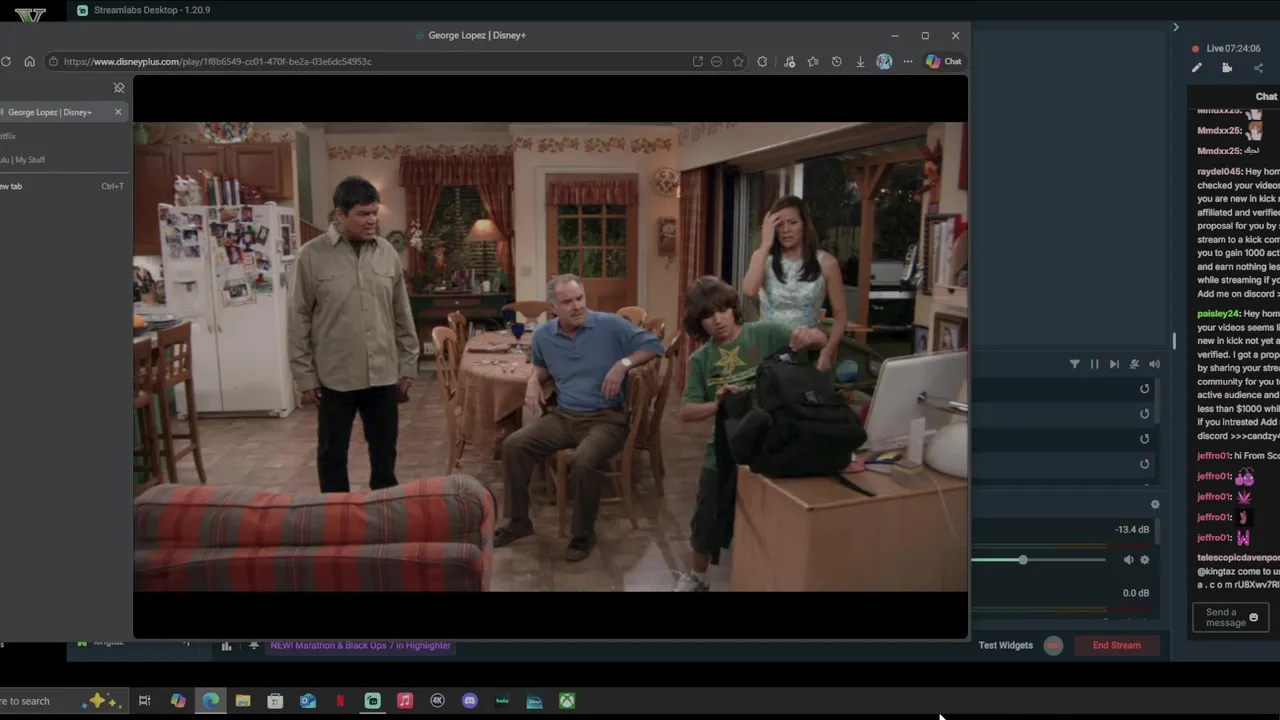Click the -13.4 dB mixer level reading
1280x720 pixels.
(1132, 529)
